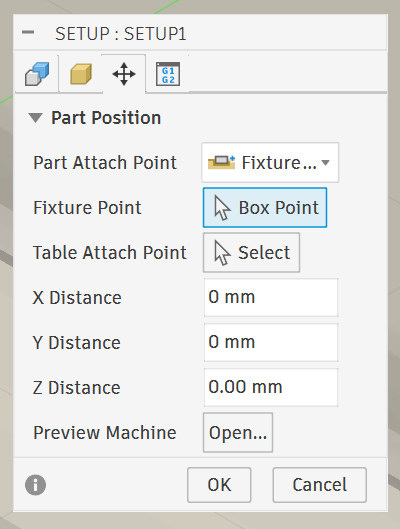This screenshot has width=400, height=529.
Task: Cancel the Setup dialog
Action: click(319, 485)
